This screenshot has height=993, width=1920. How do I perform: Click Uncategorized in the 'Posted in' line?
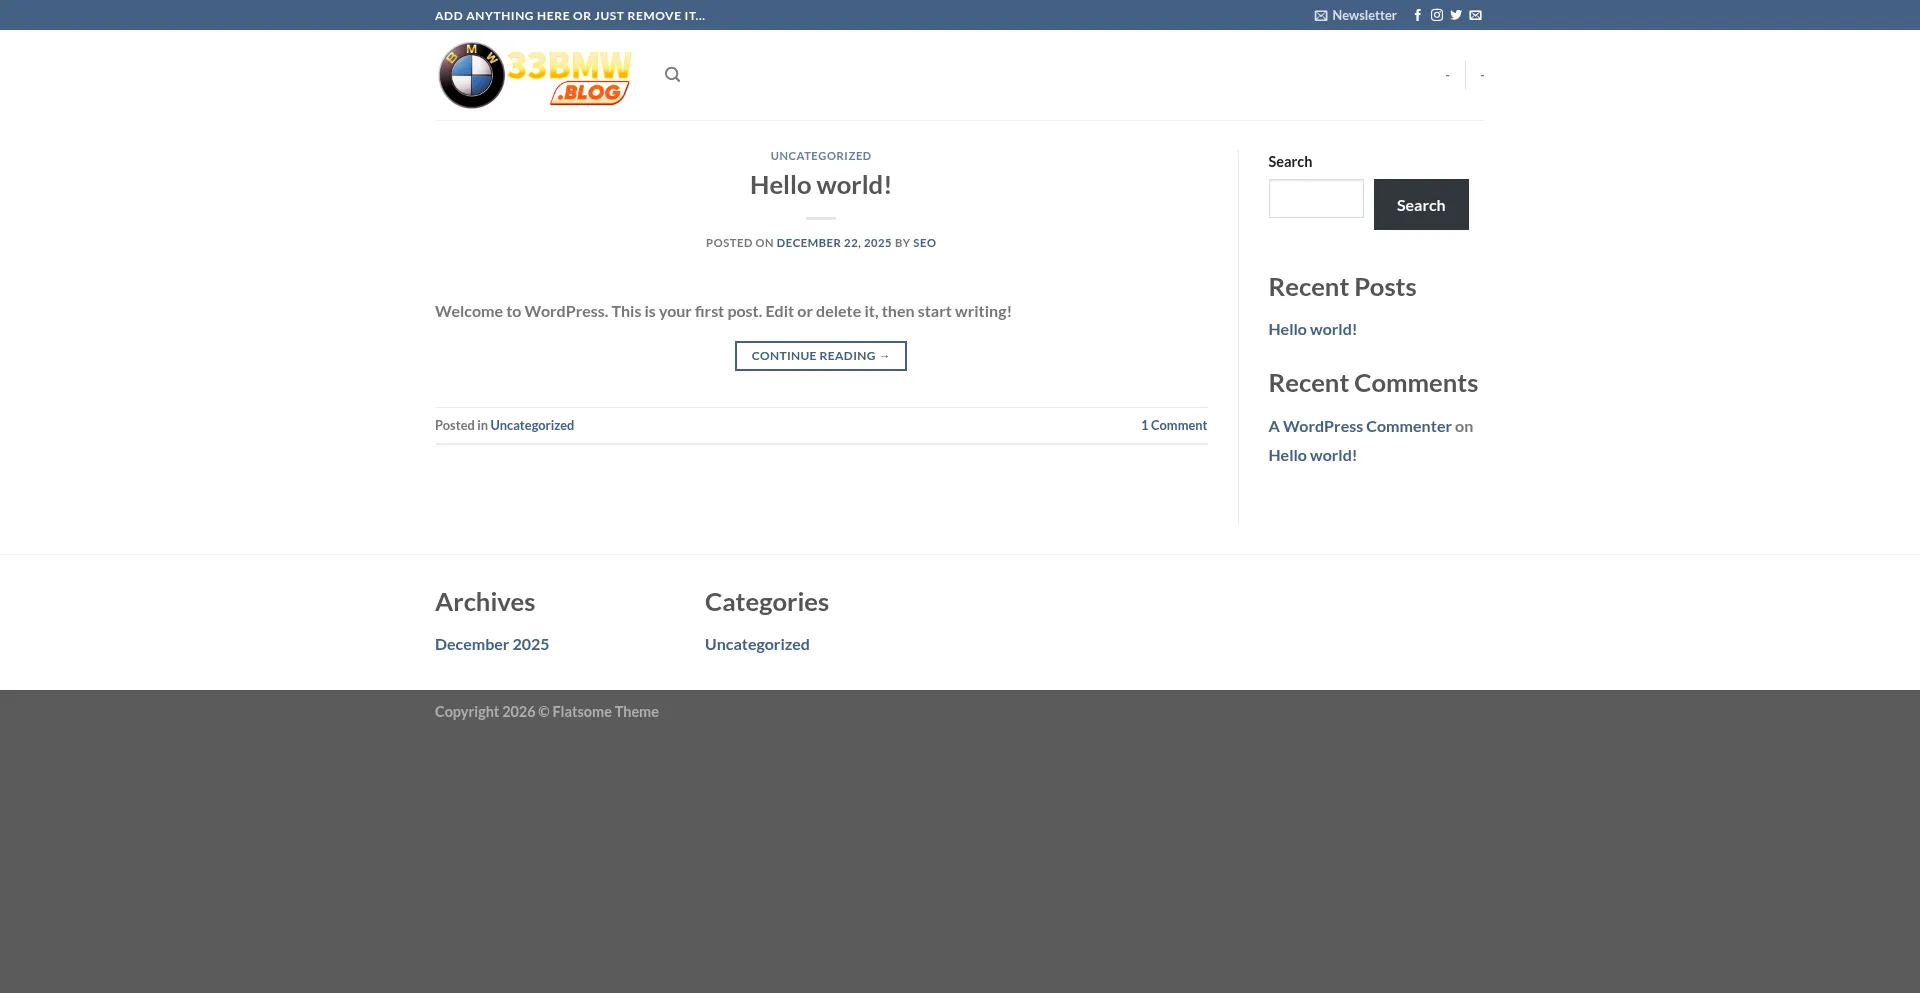[532, 425]
